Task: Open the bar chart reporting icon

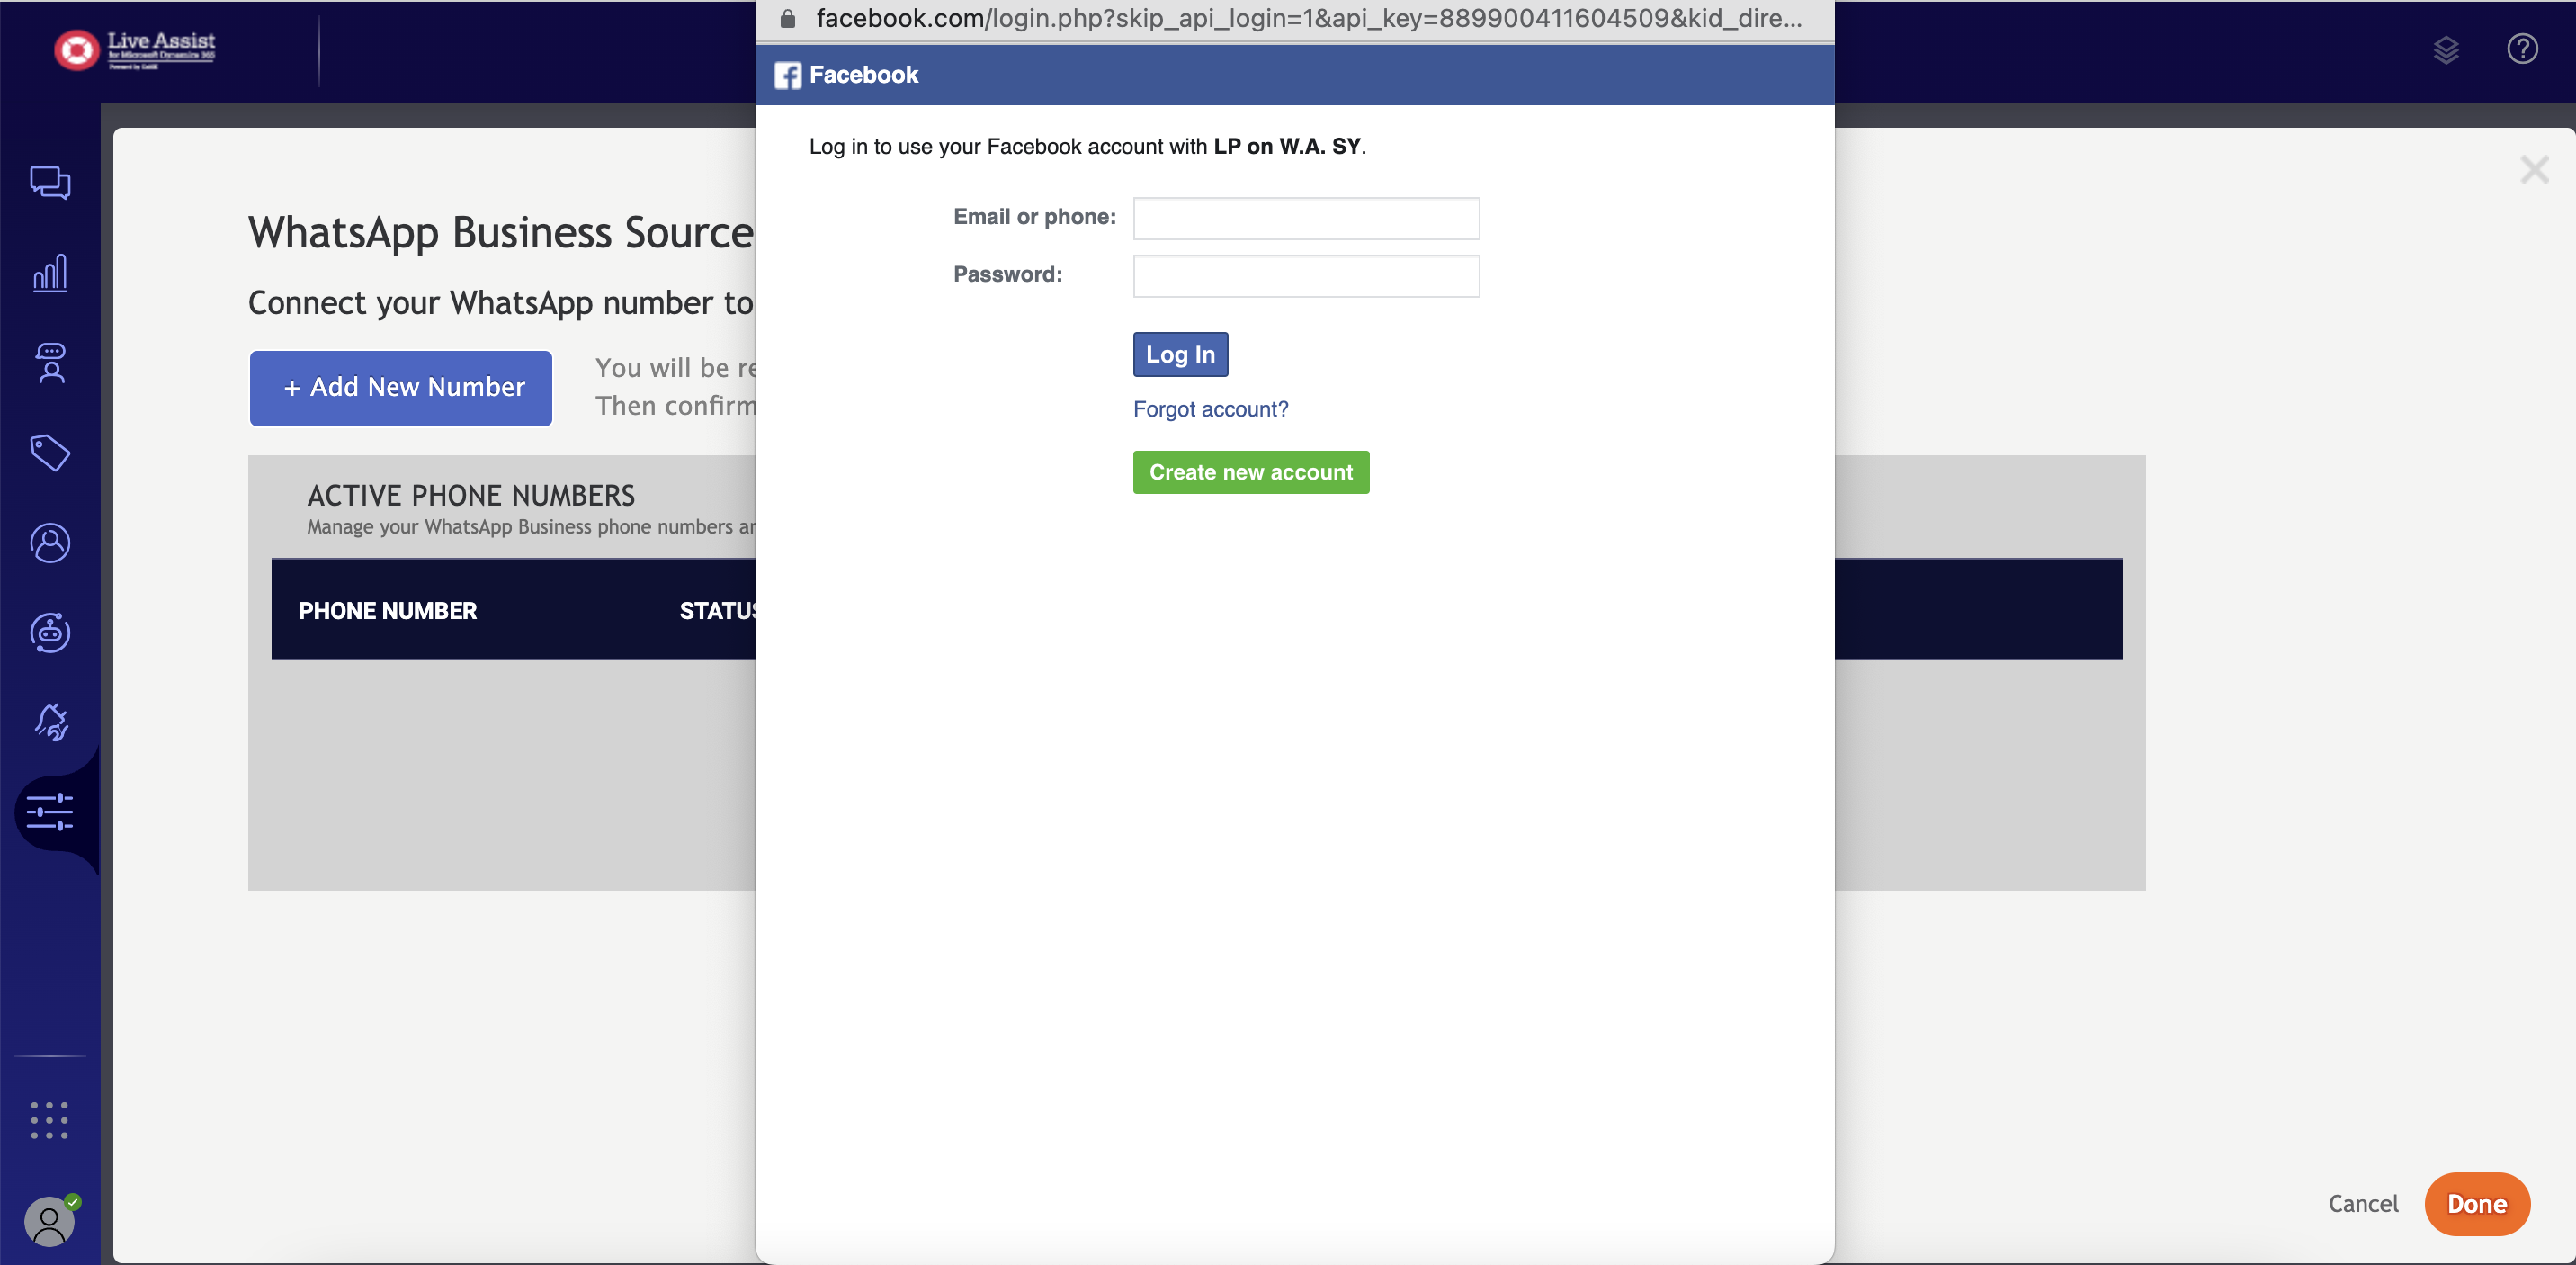Action: click(x=50, y=272)
